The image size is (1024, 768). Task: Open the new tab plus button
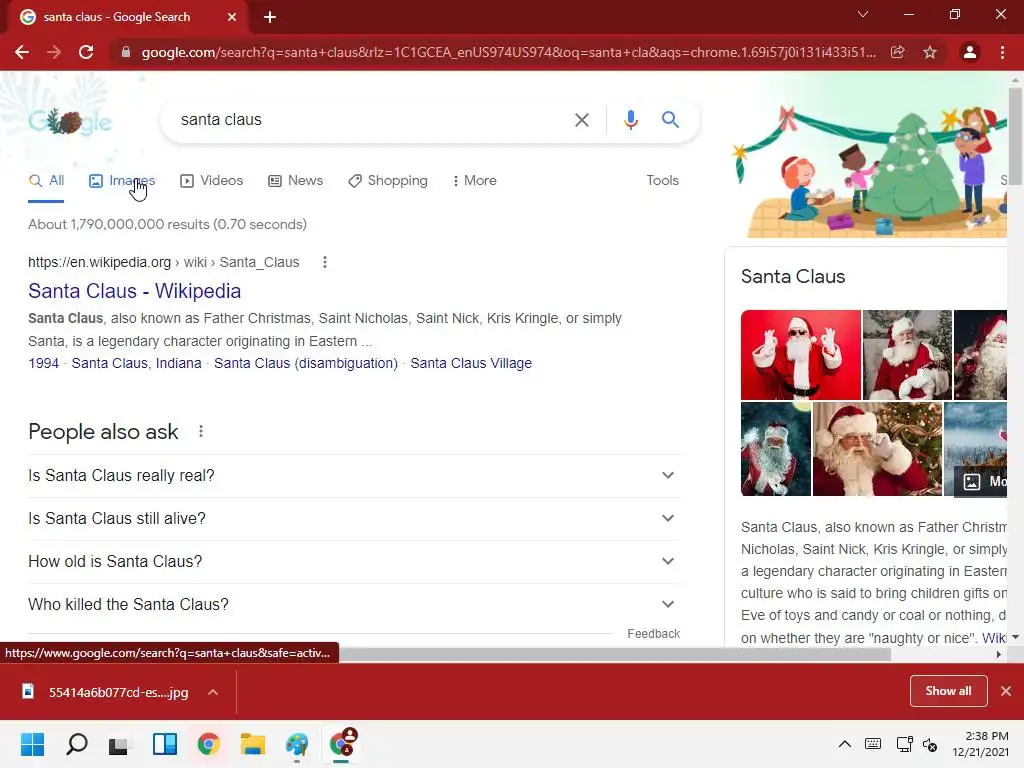270,17
